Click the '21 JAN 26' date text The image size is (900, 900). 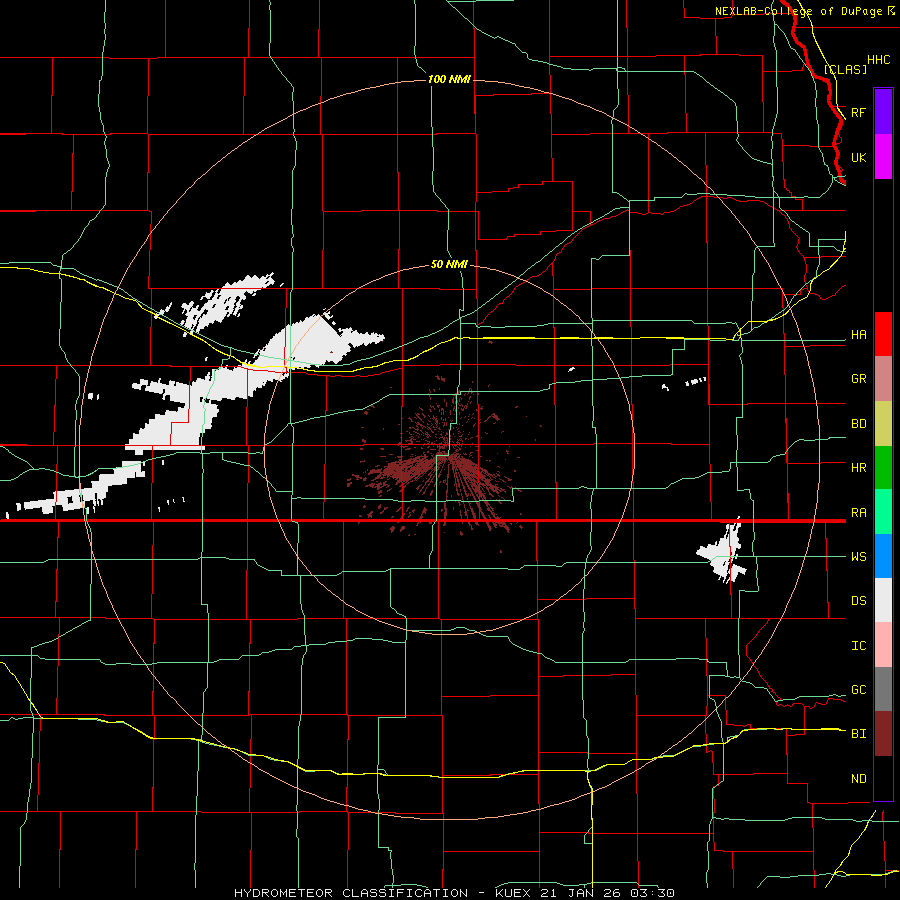(x=583, y=893)
